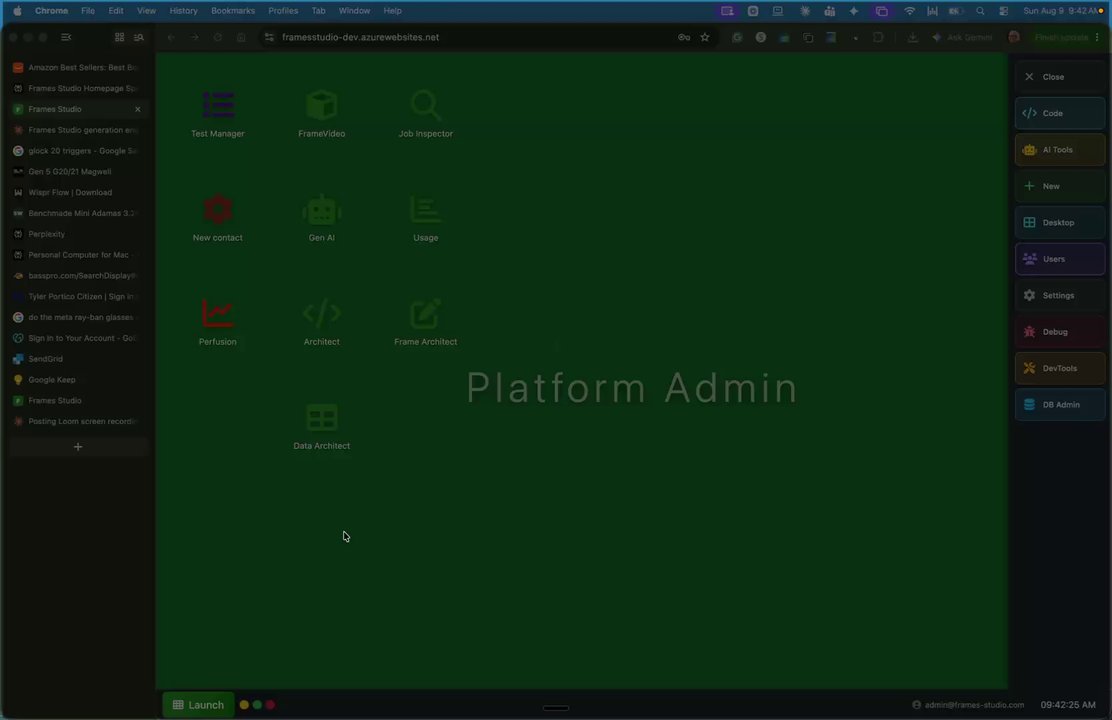Open the View menu
The image size is (1112, 720).
point(146,11)
